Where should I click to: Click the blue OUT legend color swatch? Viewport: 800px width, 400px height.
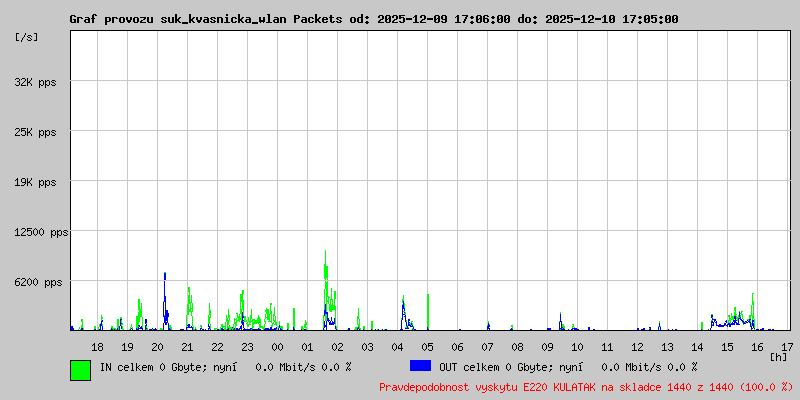(420, 366)
